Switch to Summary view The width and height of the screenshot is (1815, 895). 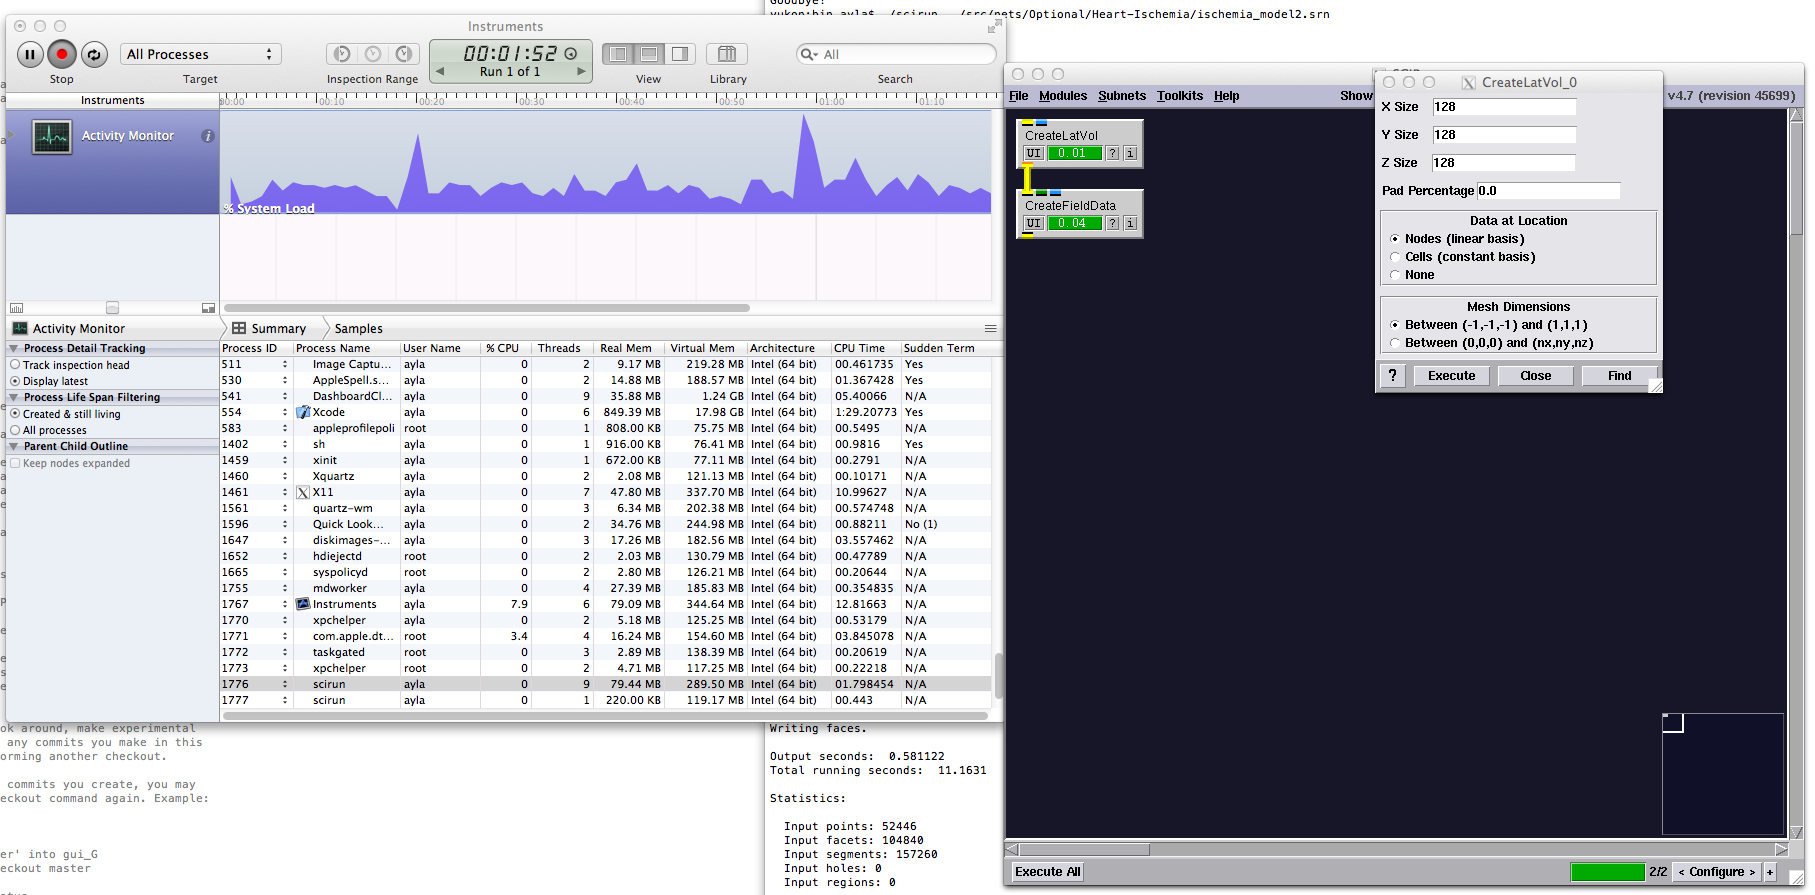pyautogui.click(x=269, y=328)
